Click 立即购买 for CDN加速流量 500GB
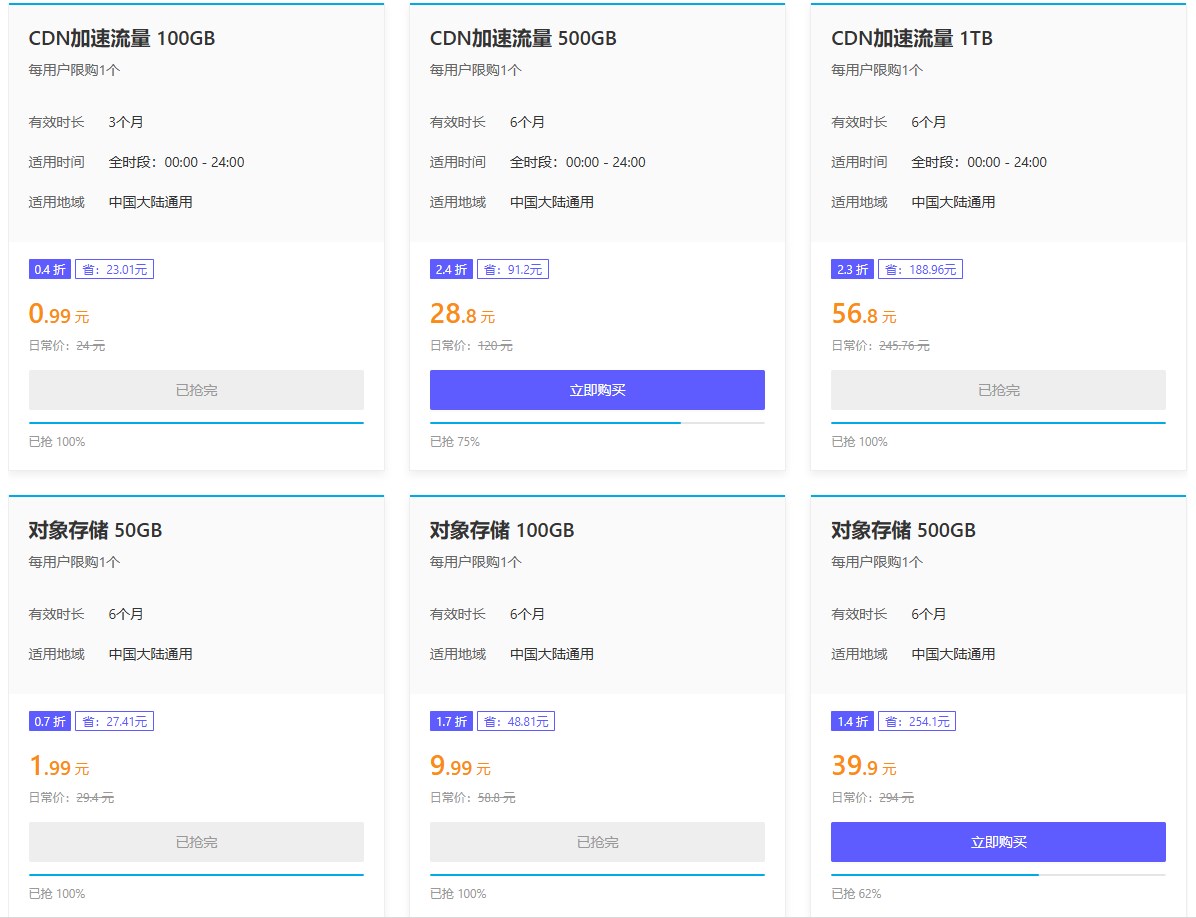This screenshot has height=918, width=1196. (597, 390)
